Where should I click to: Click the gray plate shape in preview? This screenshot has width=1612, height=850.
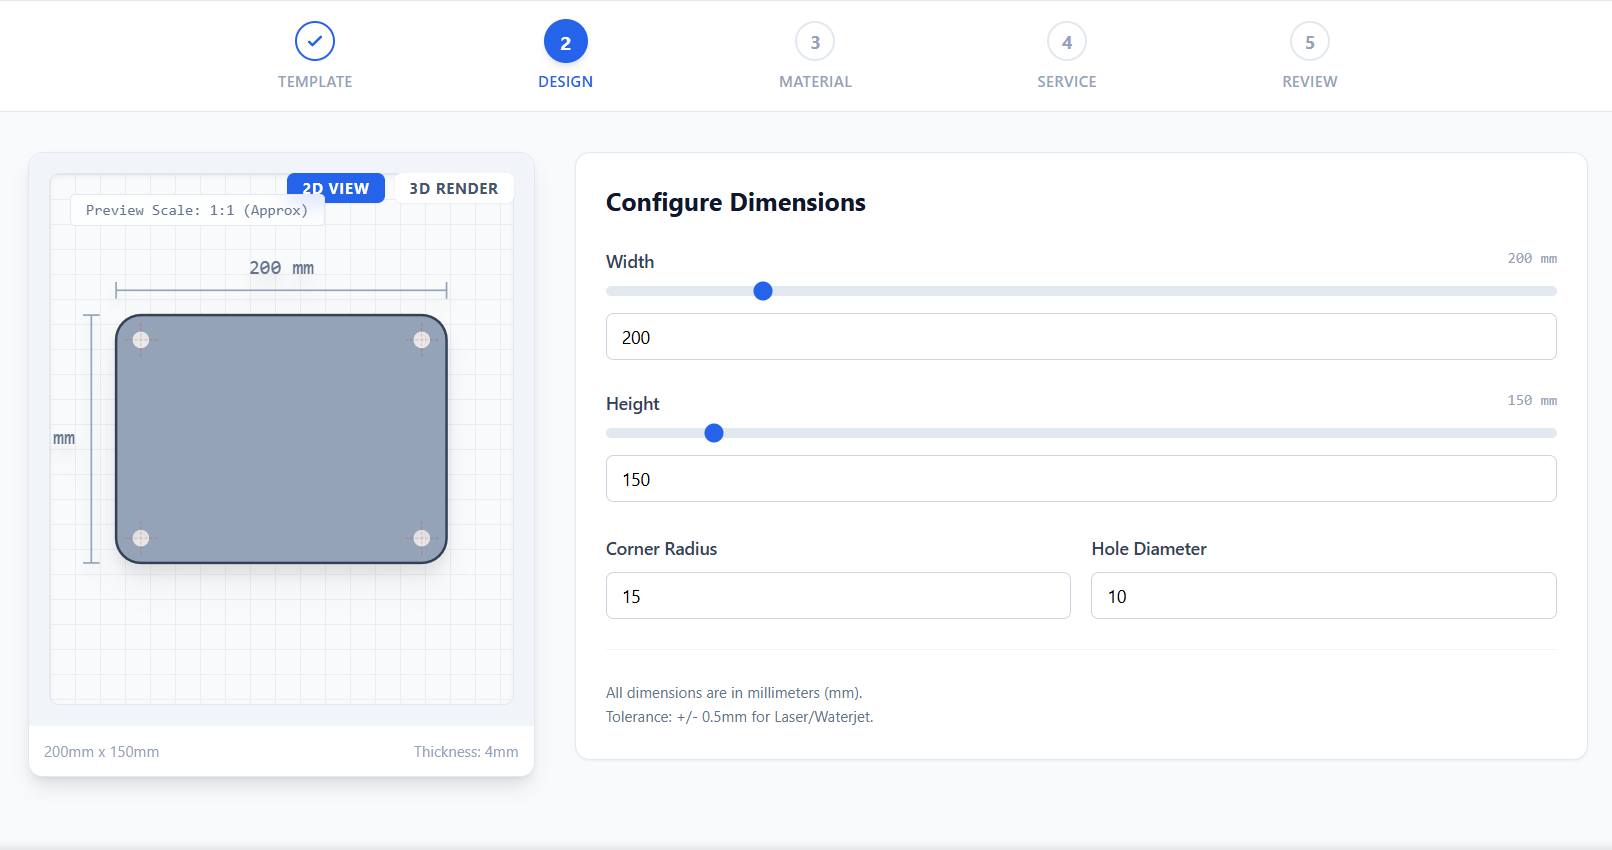281,439
